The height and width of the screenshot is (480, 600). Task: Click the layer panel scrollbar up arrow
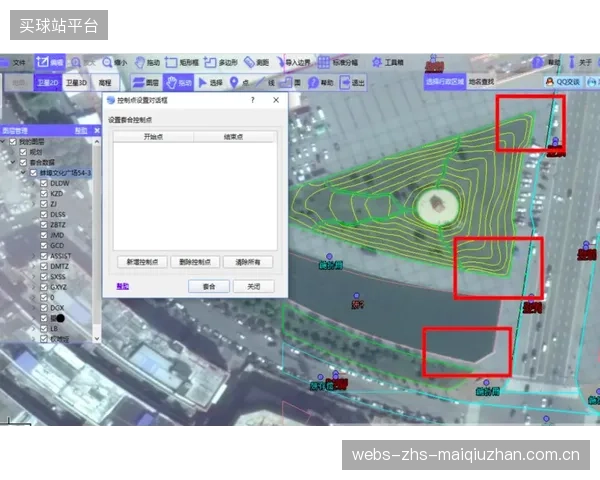[x=97, y=142]
